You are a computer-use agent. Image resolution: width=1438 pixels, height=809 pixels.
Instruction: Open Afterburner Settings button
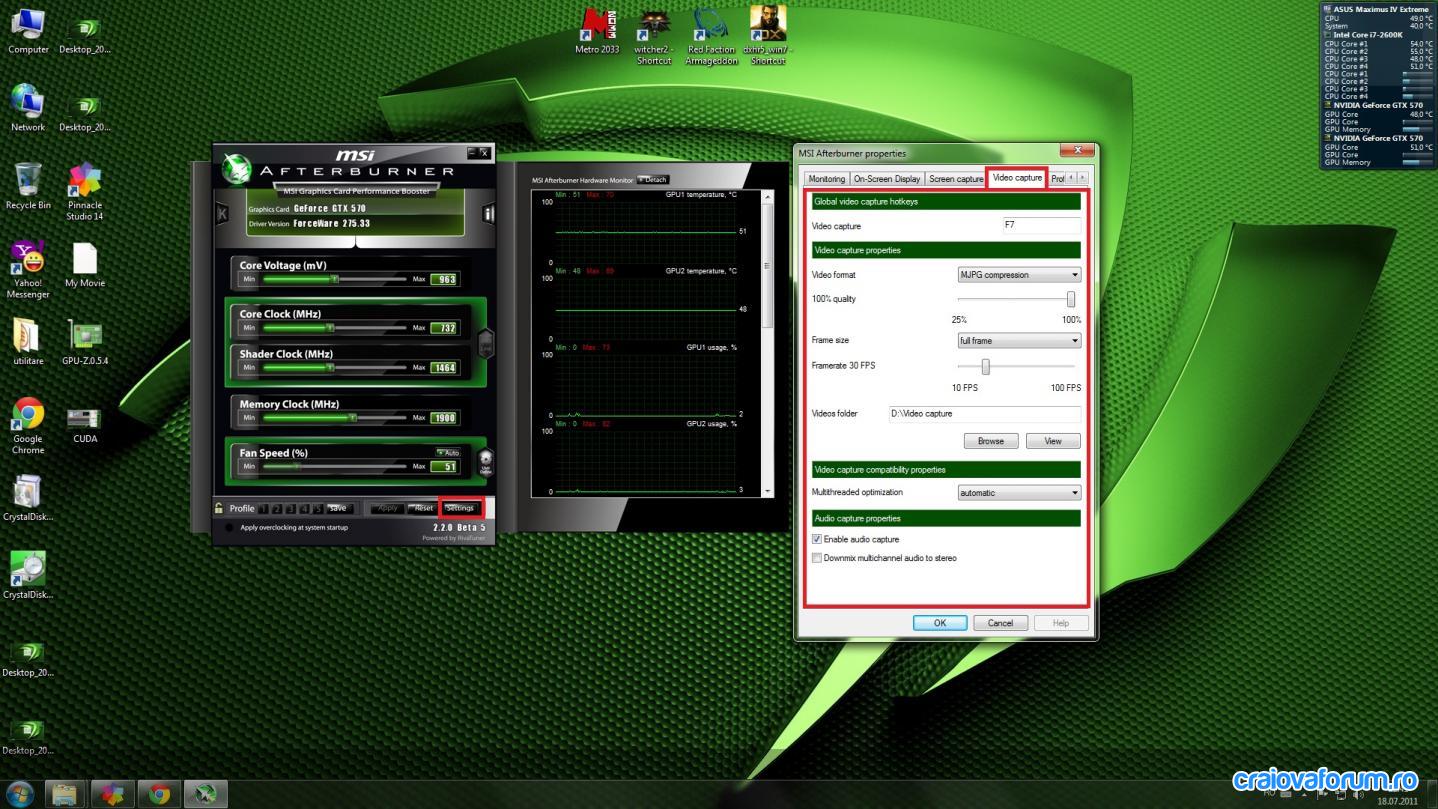click(460, 508)
